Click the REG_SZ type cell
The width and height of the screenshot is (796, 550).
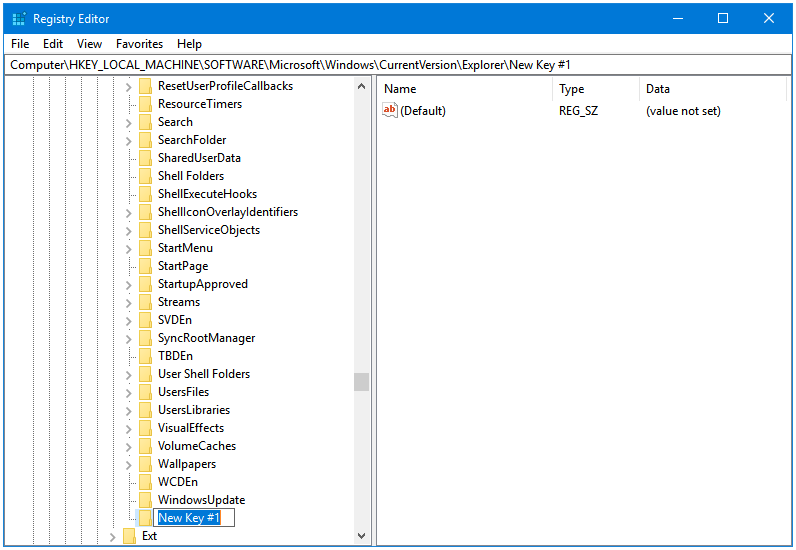[x=578, y=111]
